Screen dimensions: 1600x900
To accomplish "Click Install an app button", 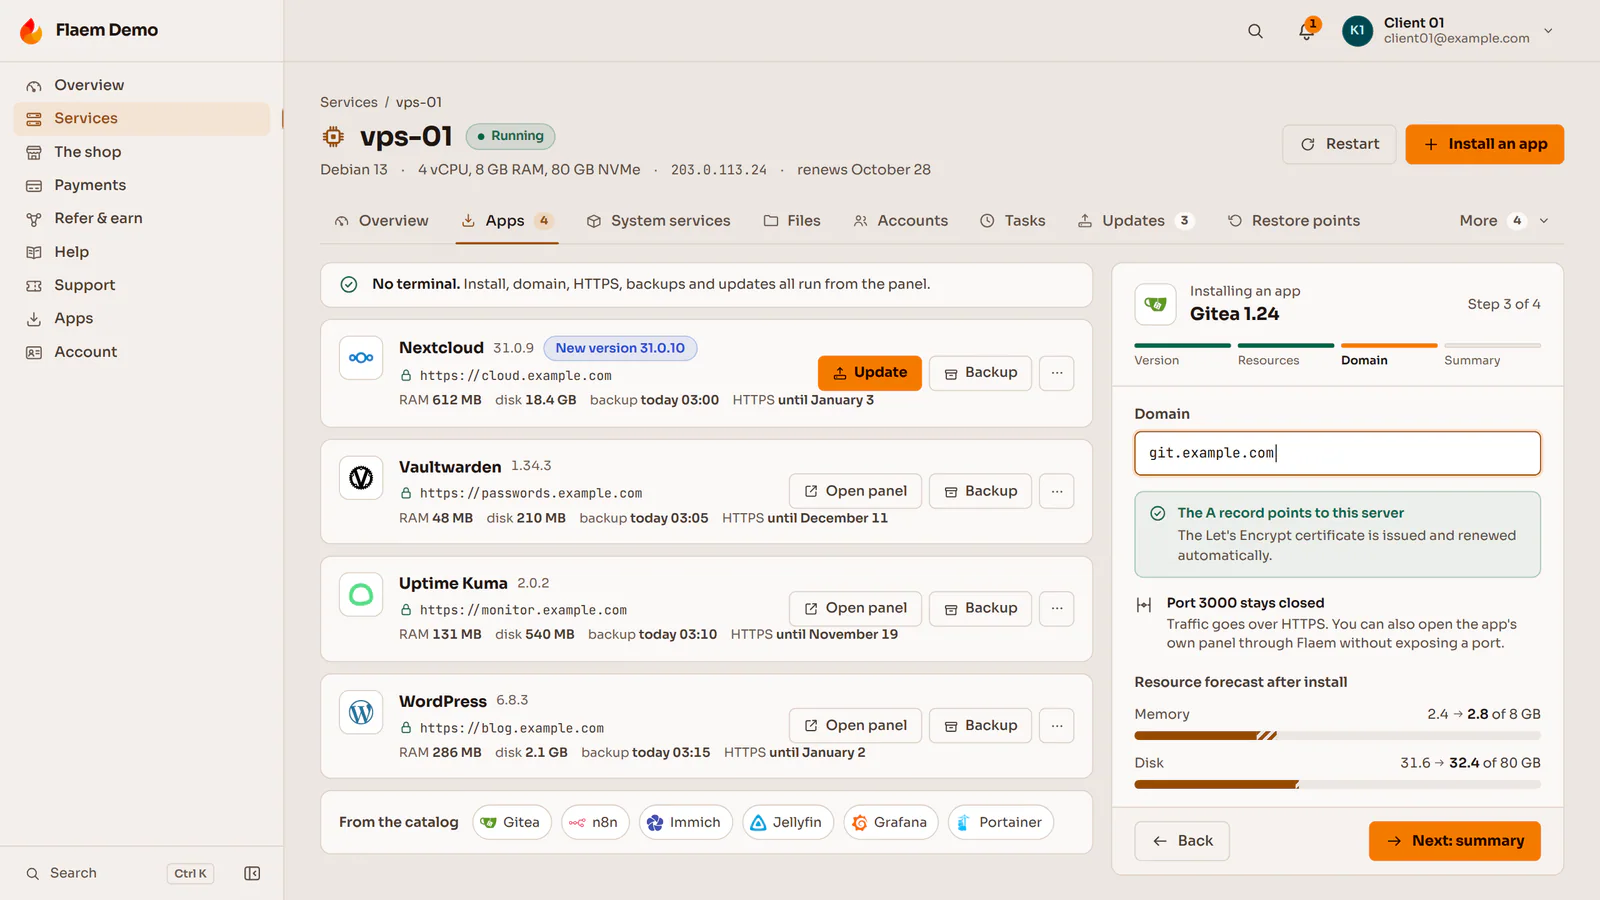I will [1484, 144].
